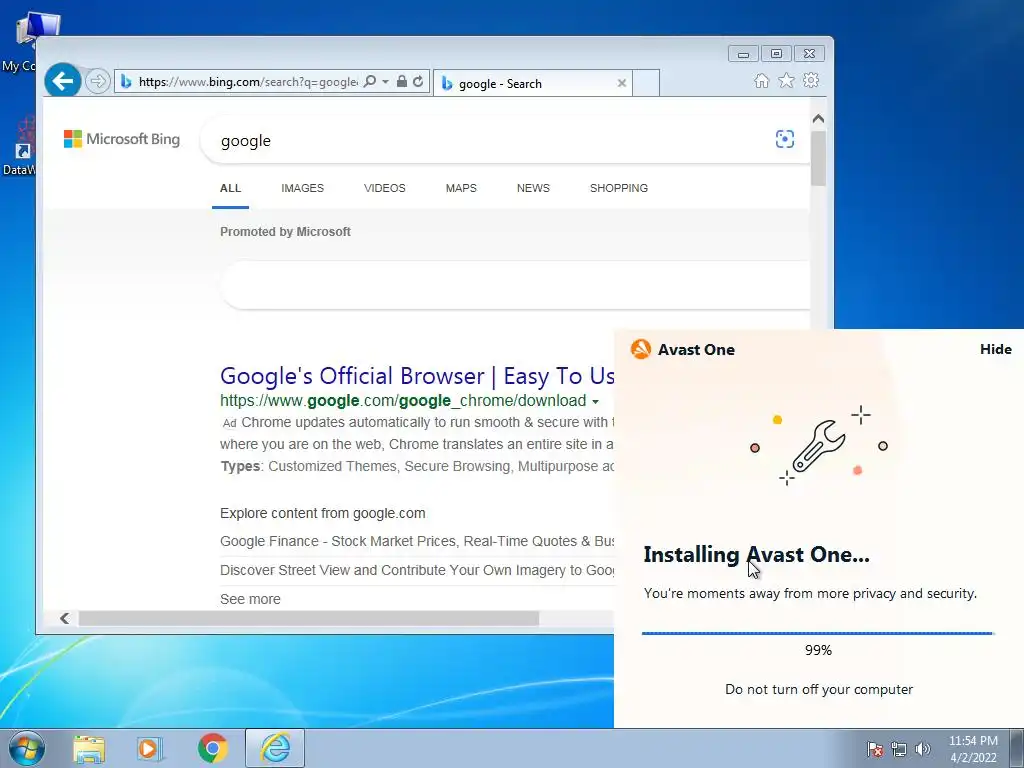Go to the Internet Explorer home page
1024x768 pixels.
point(761,81)
